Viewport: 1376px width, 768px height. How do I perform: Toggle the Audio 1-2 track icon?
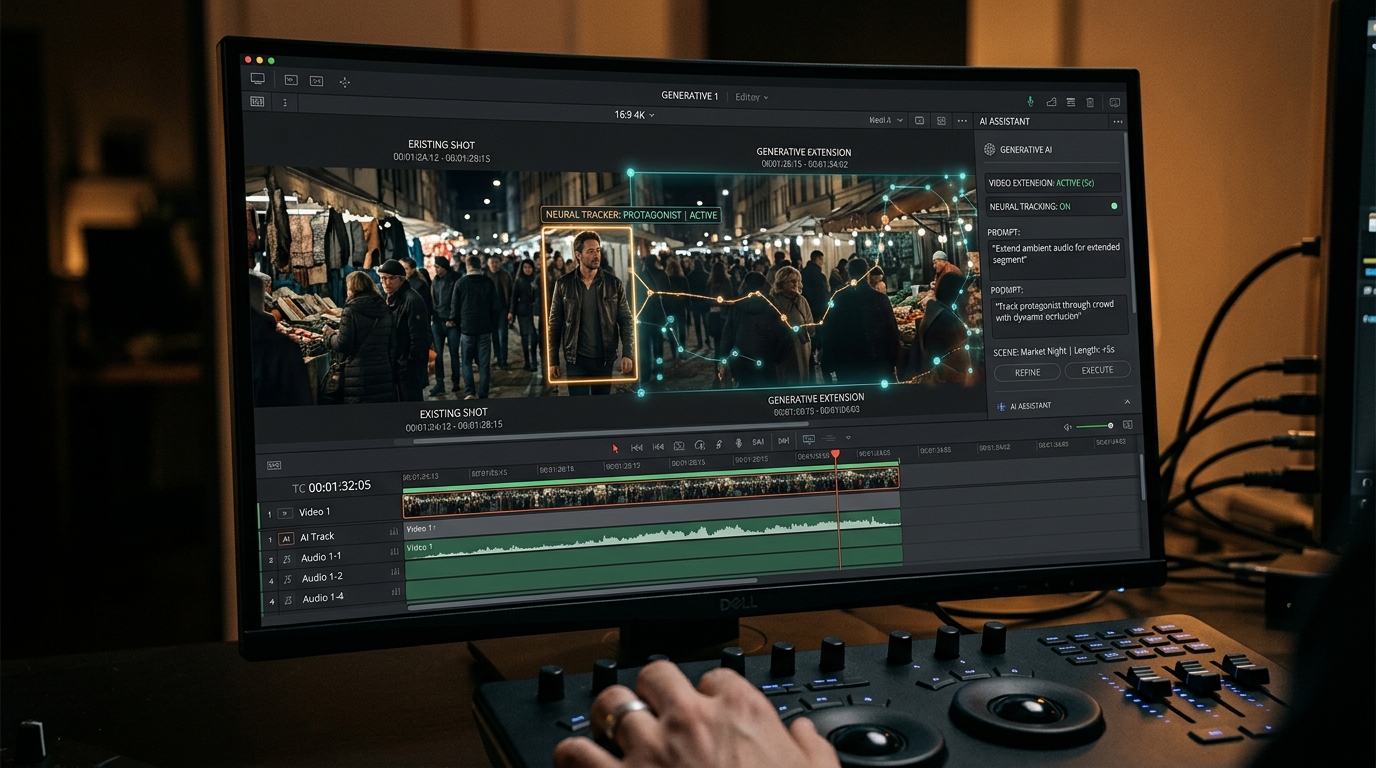pyautogui.click(x=287, y=578)
